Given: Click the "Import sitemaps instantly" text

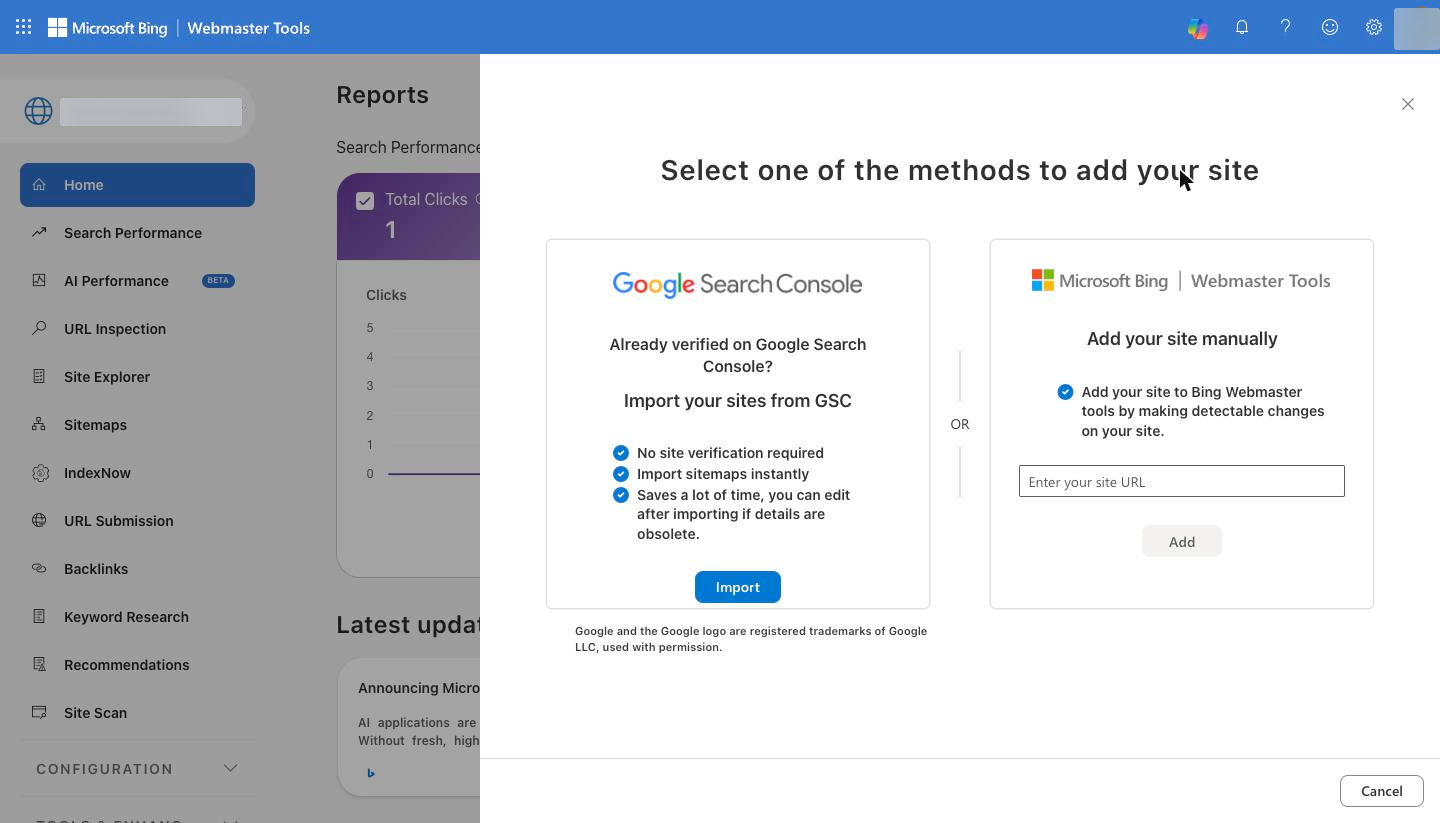Looking at the screenshot, I should [723, 474].
